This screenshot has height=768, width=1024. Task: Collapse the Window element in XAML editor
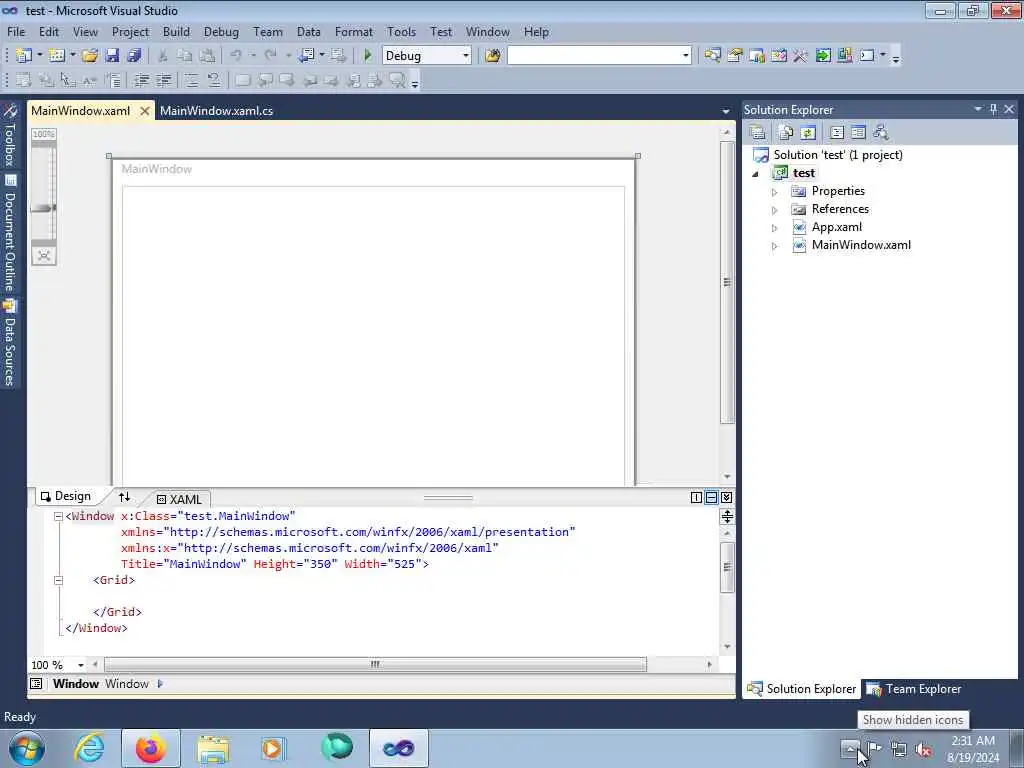[x=58, y=517]
